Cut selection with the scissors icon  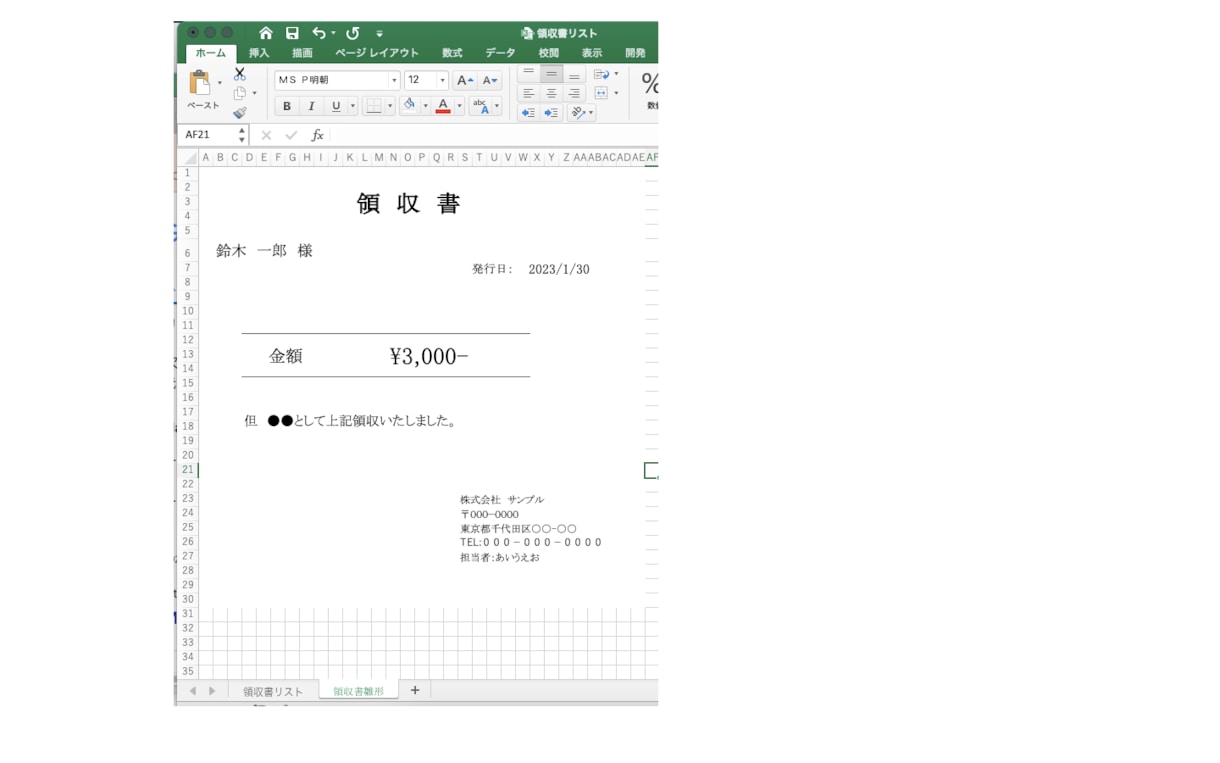click(x=240, y=74)
